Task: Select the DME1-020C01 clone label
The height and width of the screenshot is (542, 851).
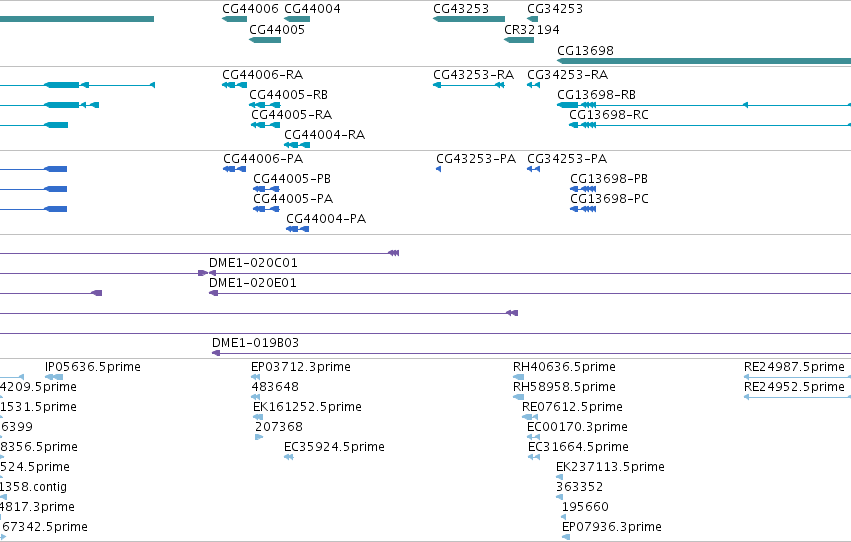Action: 253,263
